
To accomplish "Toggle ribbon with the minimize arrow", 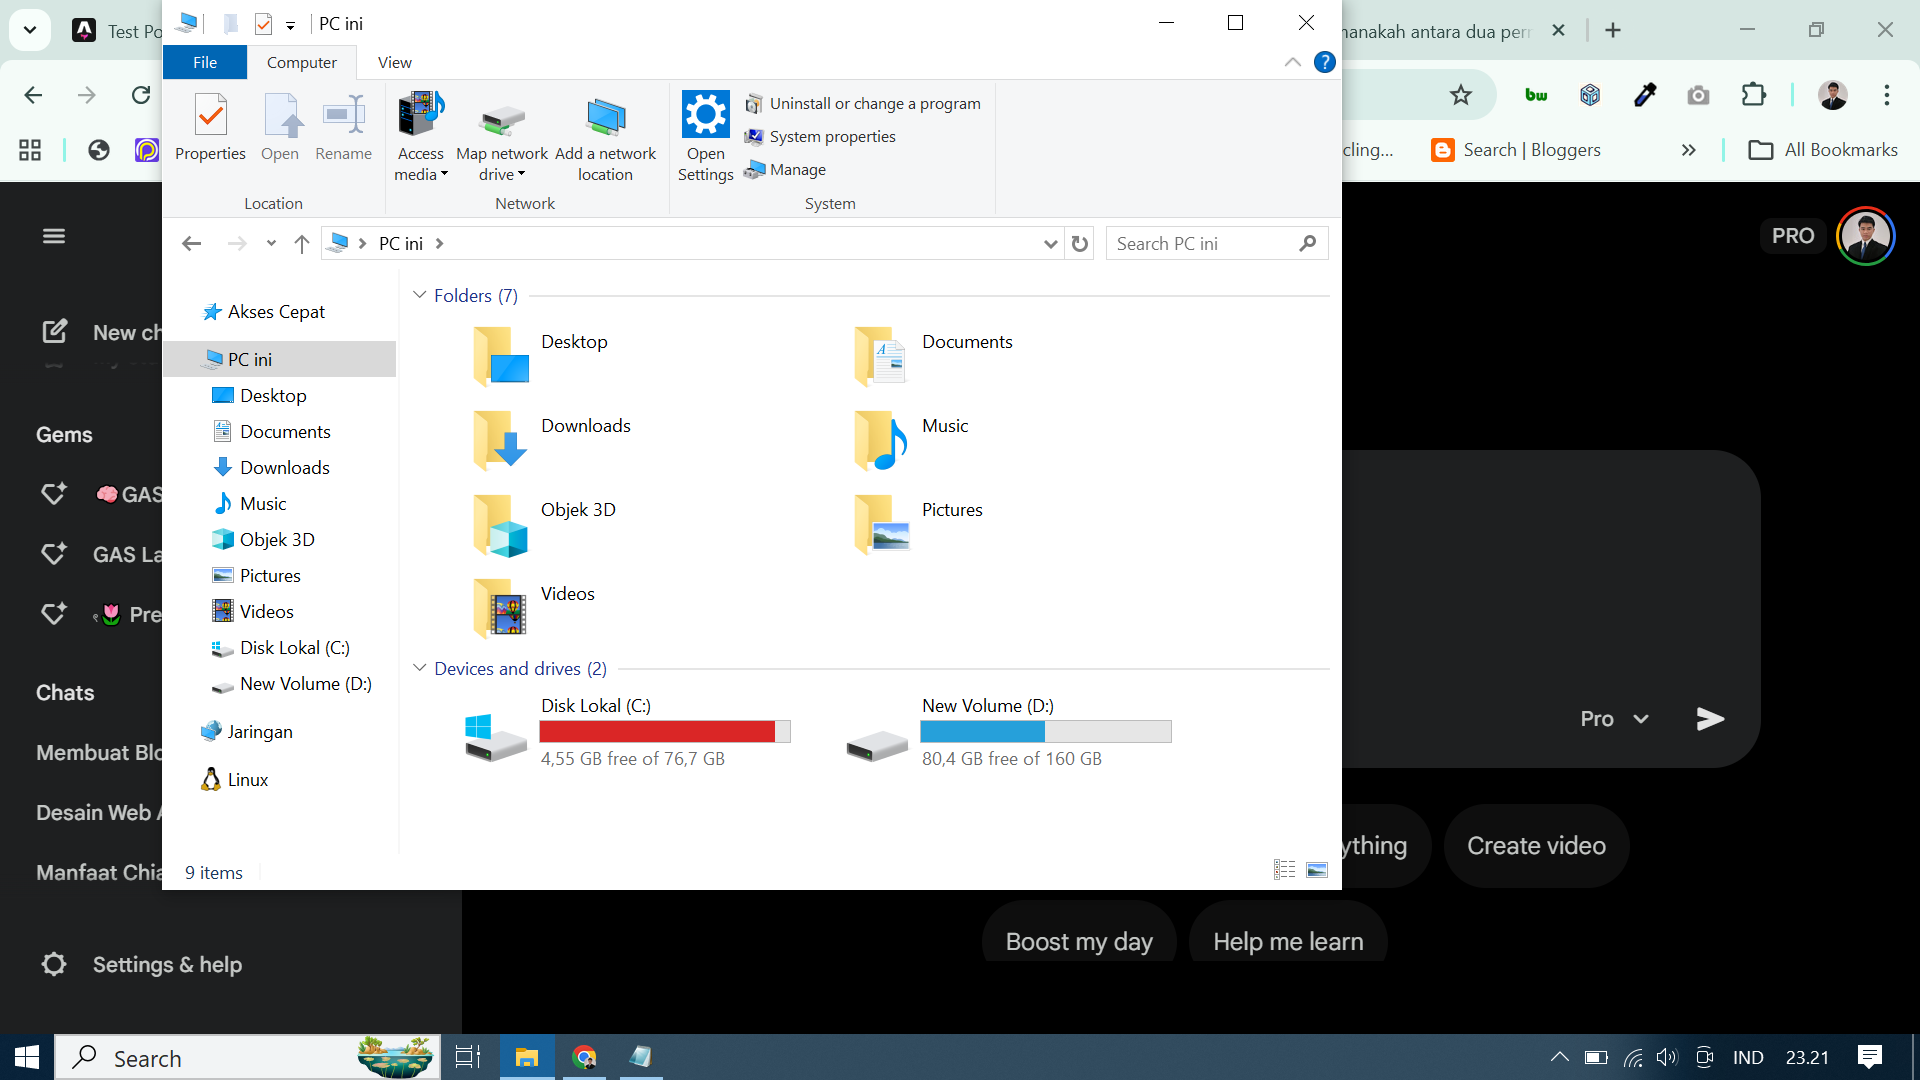I will point(1292,62).
